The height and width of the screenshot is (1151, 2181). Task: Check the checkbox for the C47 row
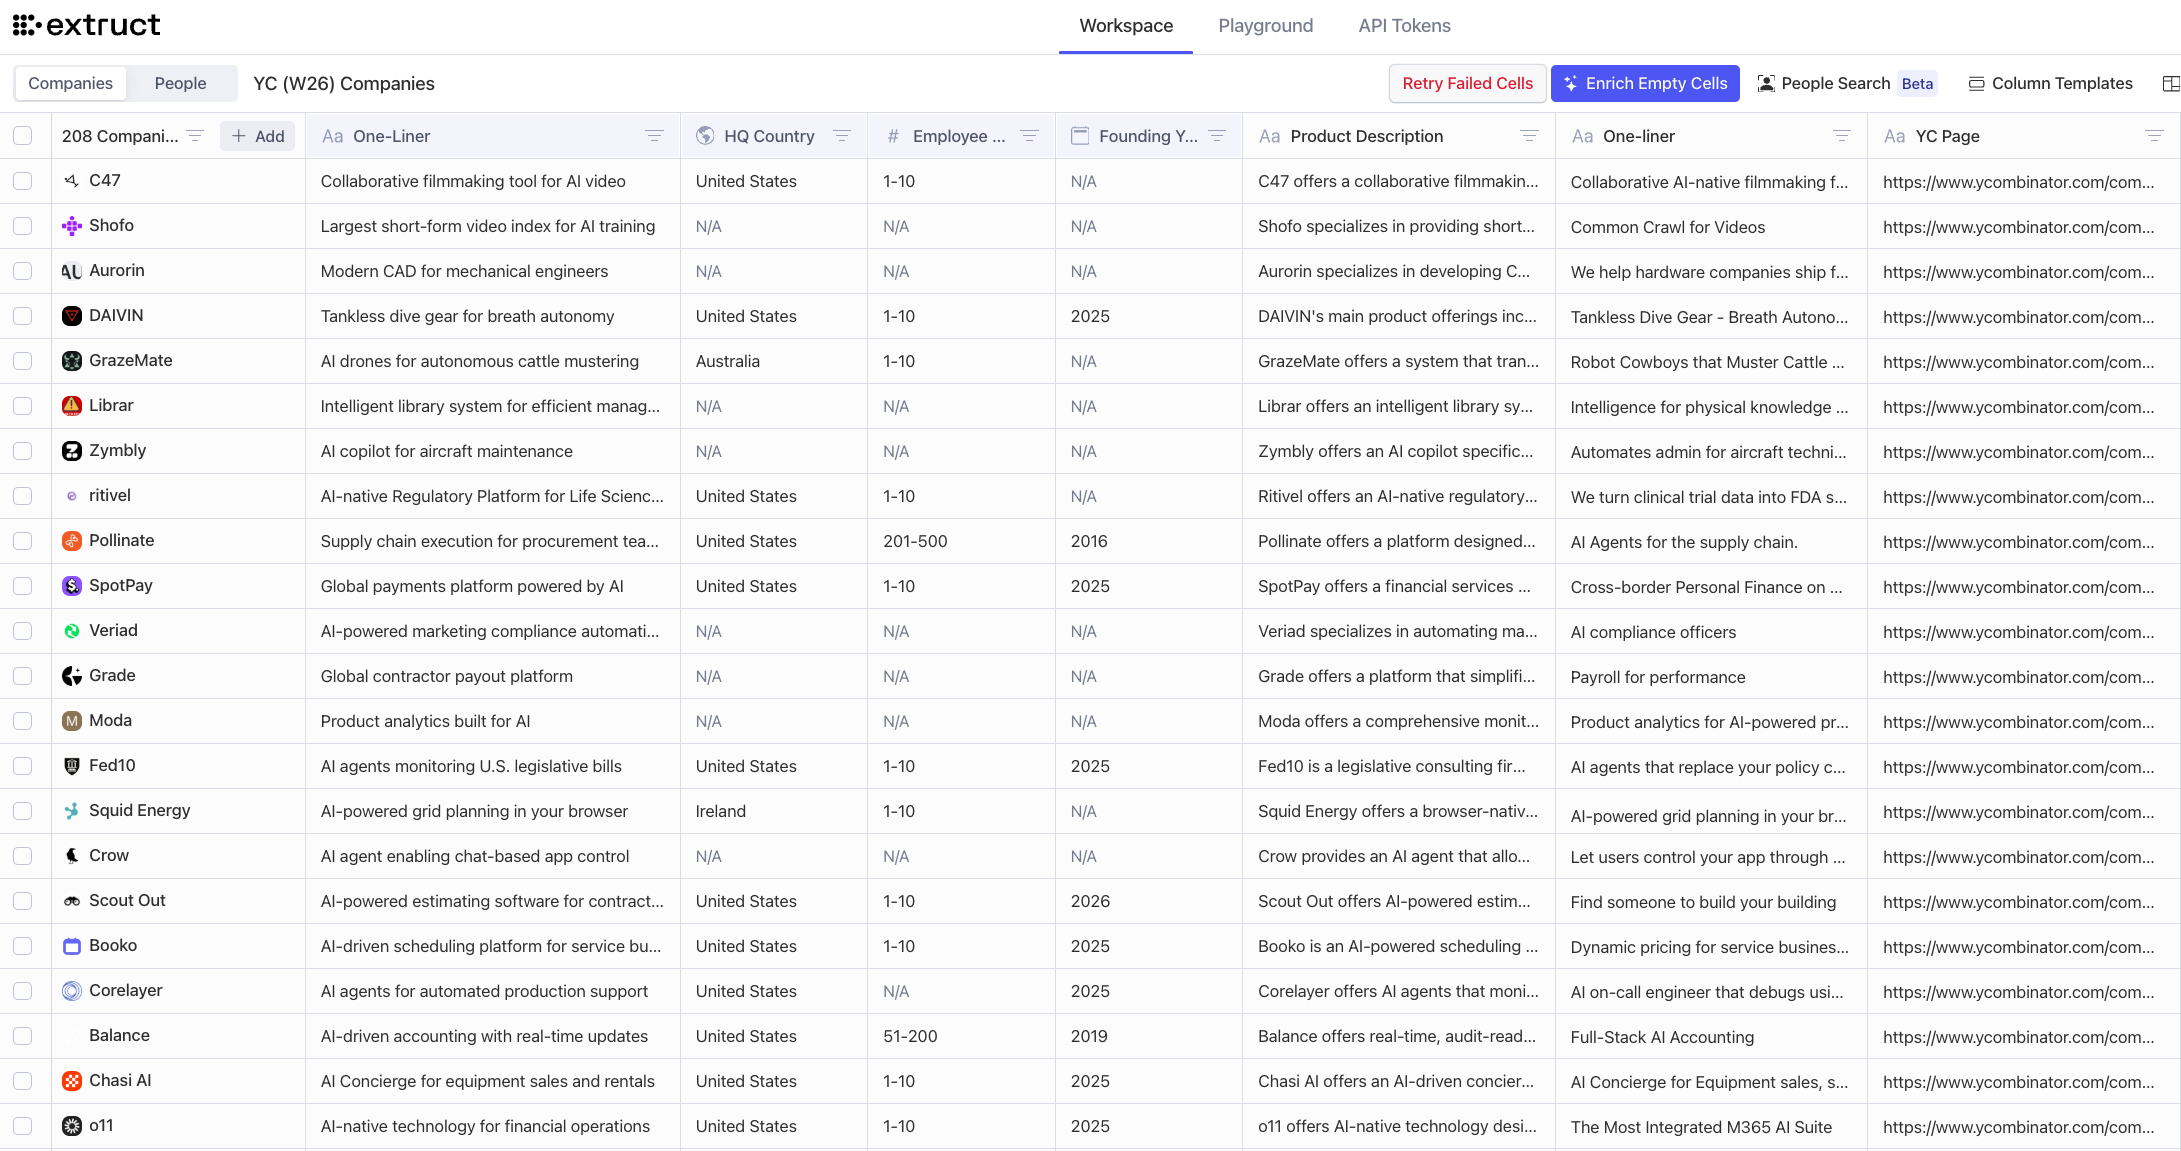coord(24,181)
